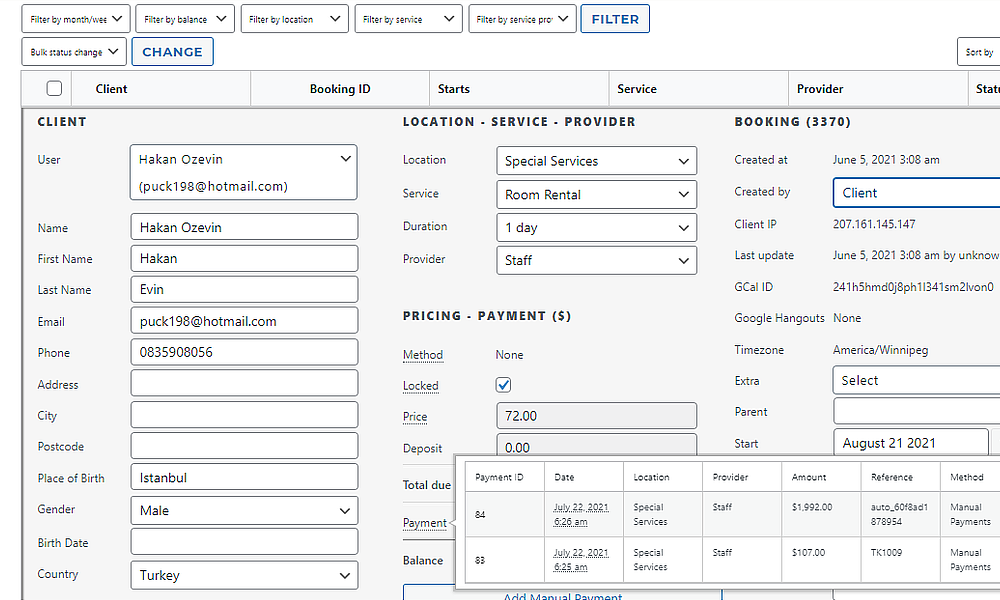Change Gender using the Male dropdown

pyautogui.click(x=243, y=510)
